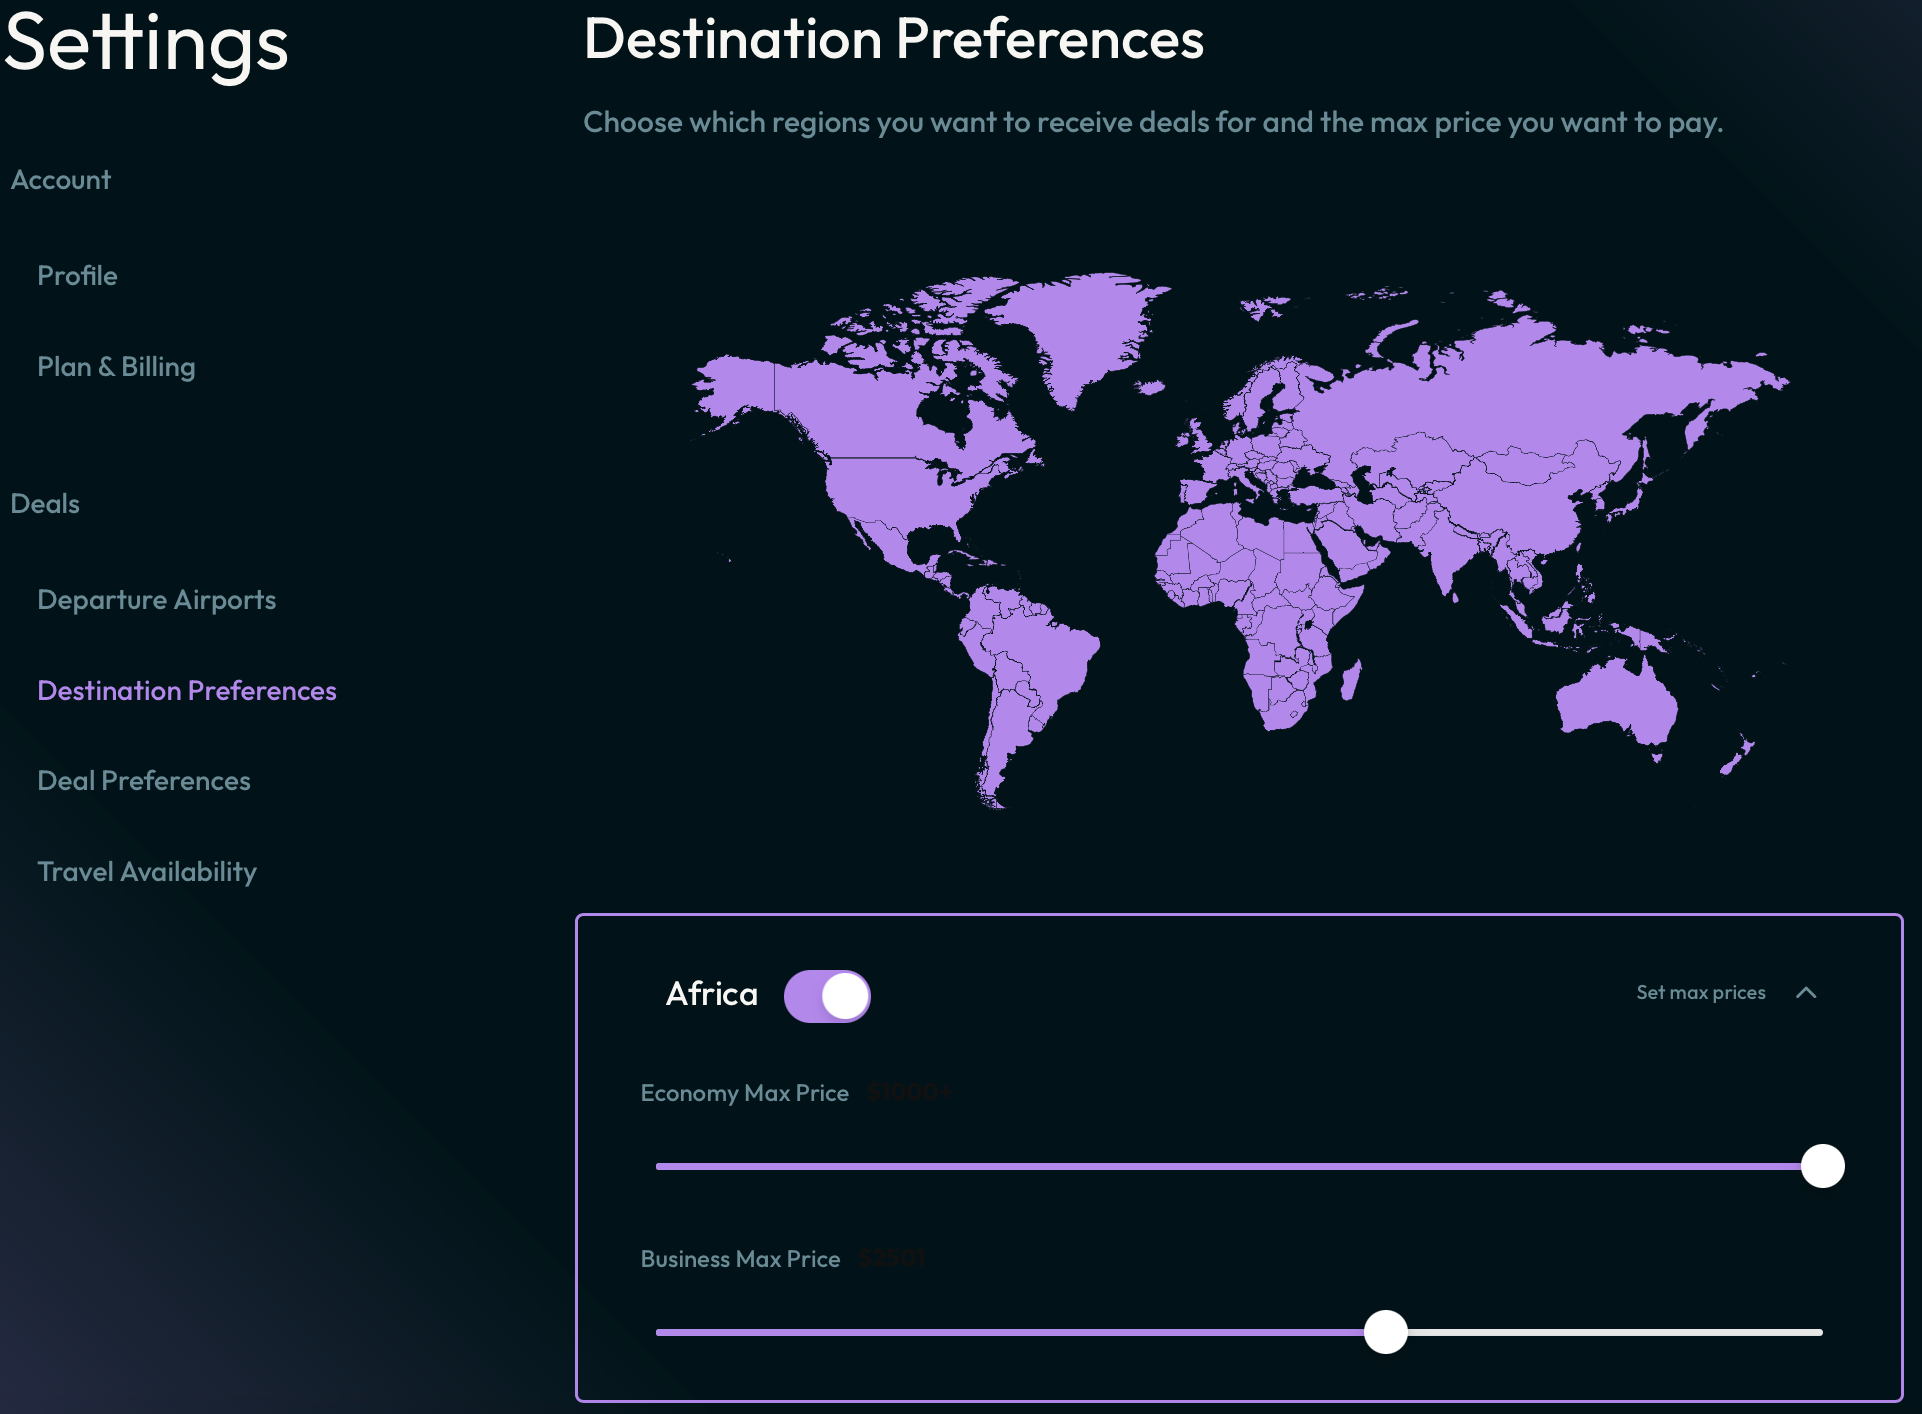Open the Profile settings page
The height and width of the screenshot is (1414, 1922).
78,274
